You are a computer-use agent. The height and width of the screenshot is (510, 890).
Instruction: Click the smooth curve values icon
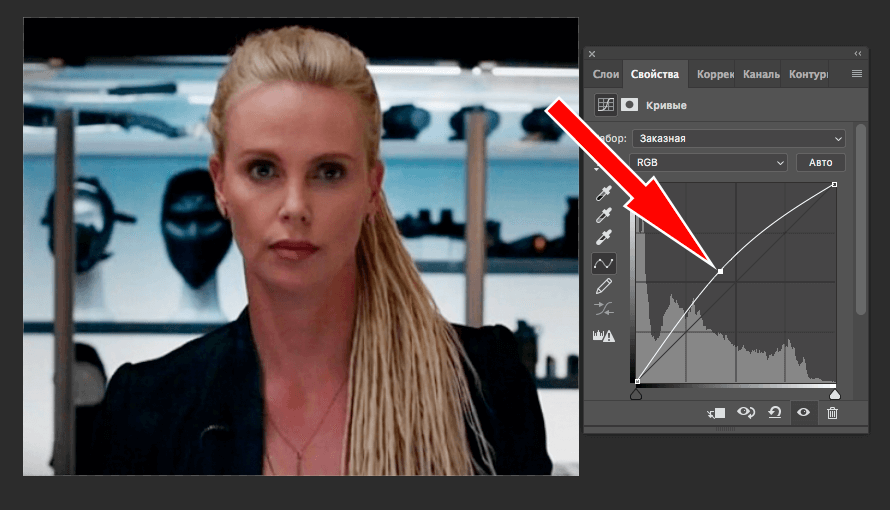point(603,309)
